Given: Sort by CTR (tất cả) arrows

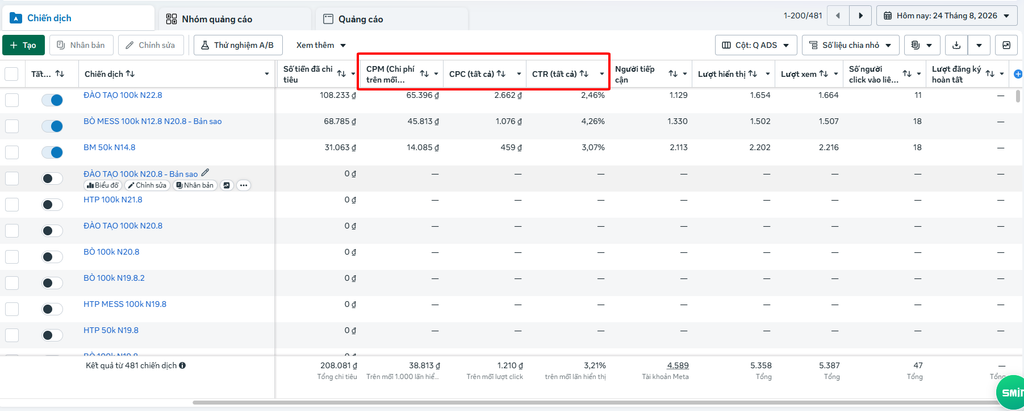Looking at the screenshot, I should tap(584, 74).
